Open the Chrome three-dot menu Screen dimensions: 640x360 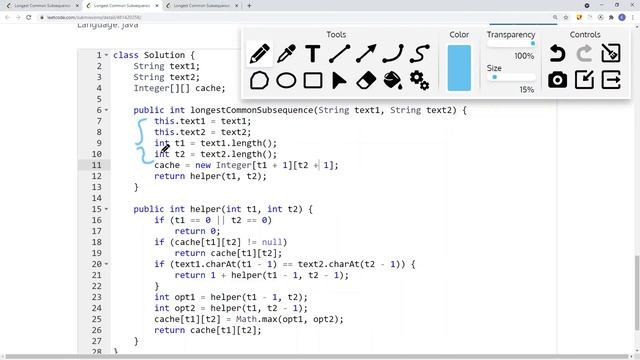(x=633, y=18)
